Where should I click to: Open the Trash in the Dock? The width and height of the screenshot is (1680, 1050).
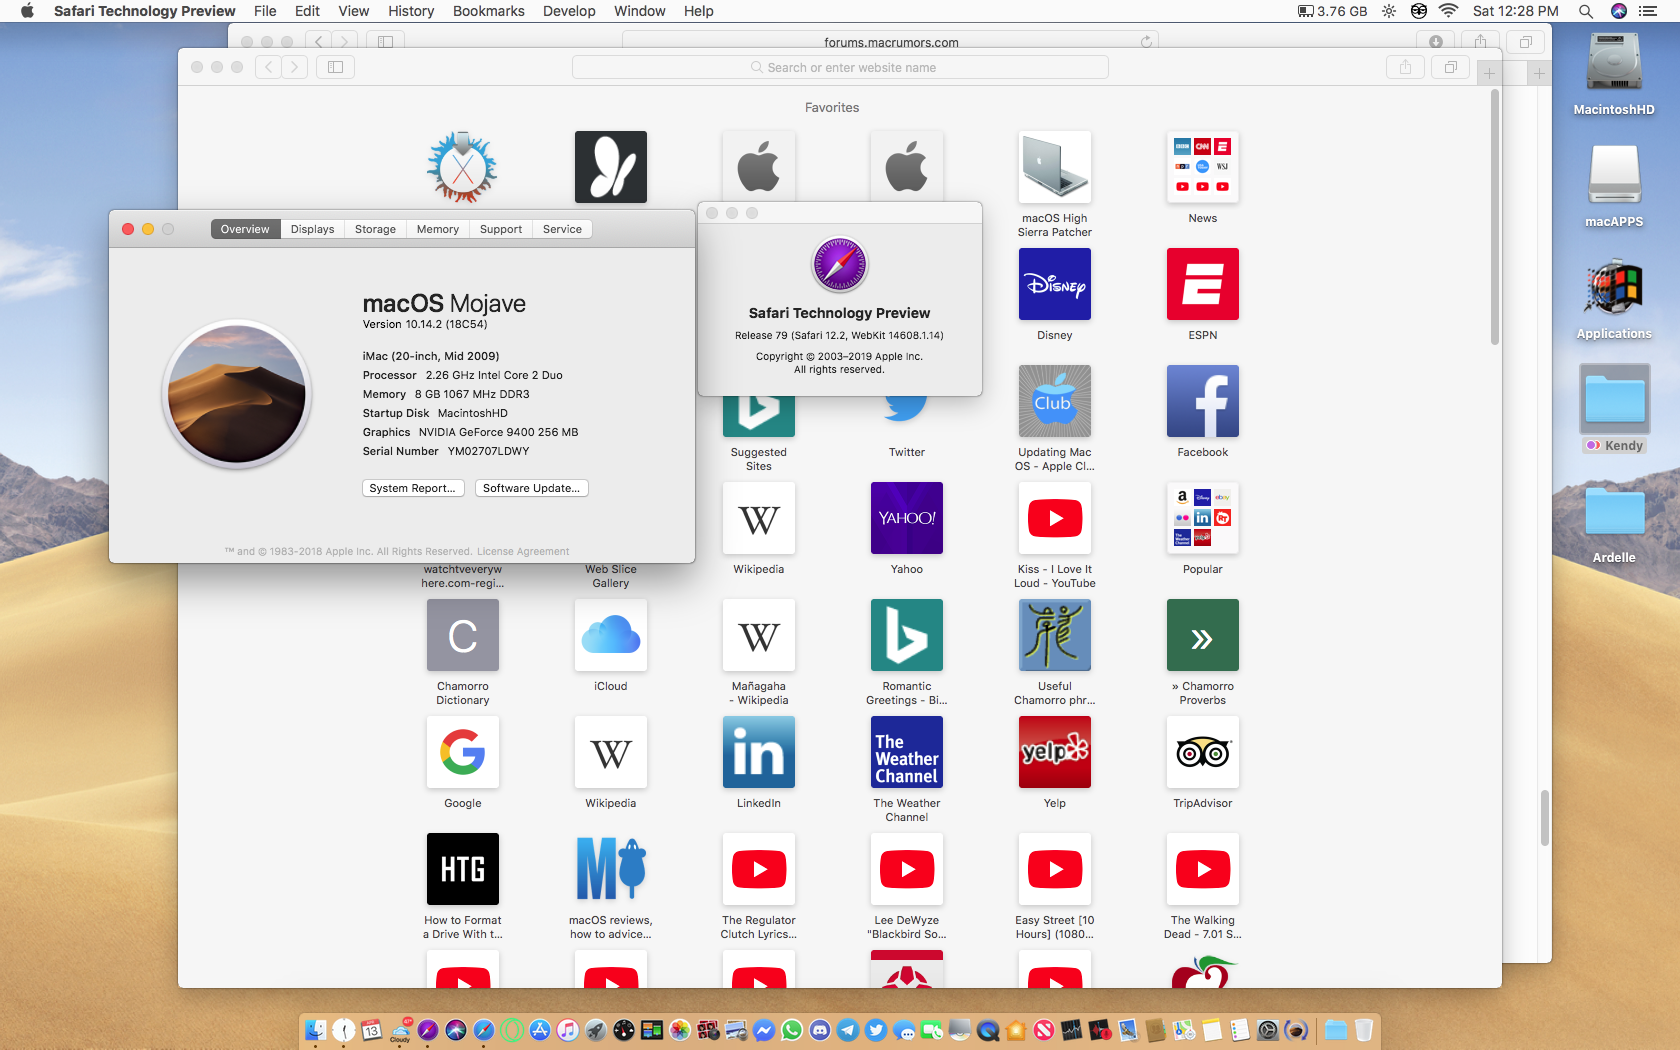pyautogui.click(x=1364, y=1030)
